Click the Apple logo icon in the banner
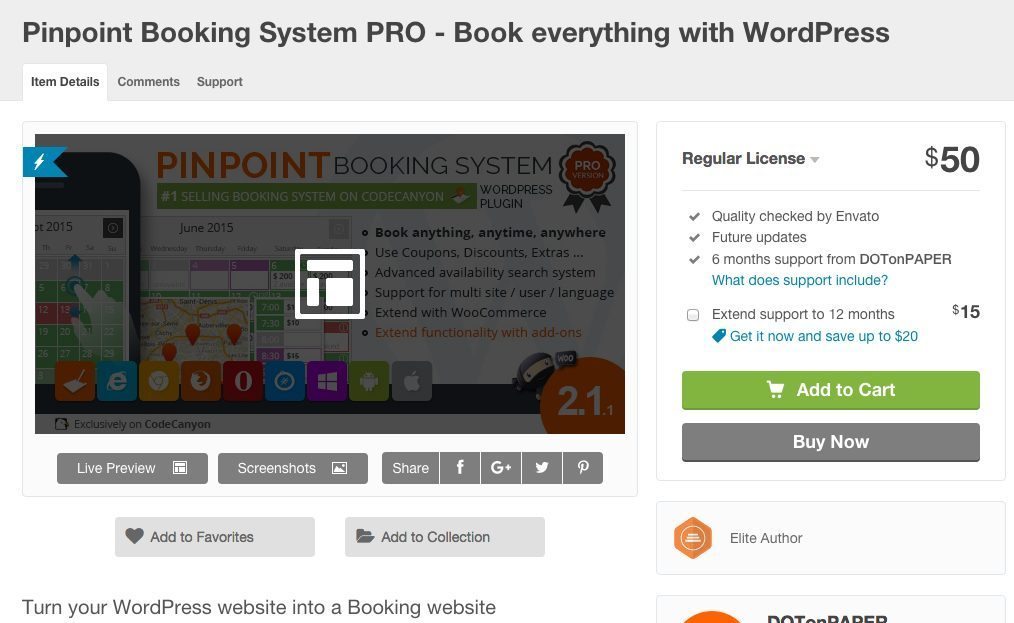Image resolution: width=1014 pixels, height=623 pixels. [x=411, y=381]
